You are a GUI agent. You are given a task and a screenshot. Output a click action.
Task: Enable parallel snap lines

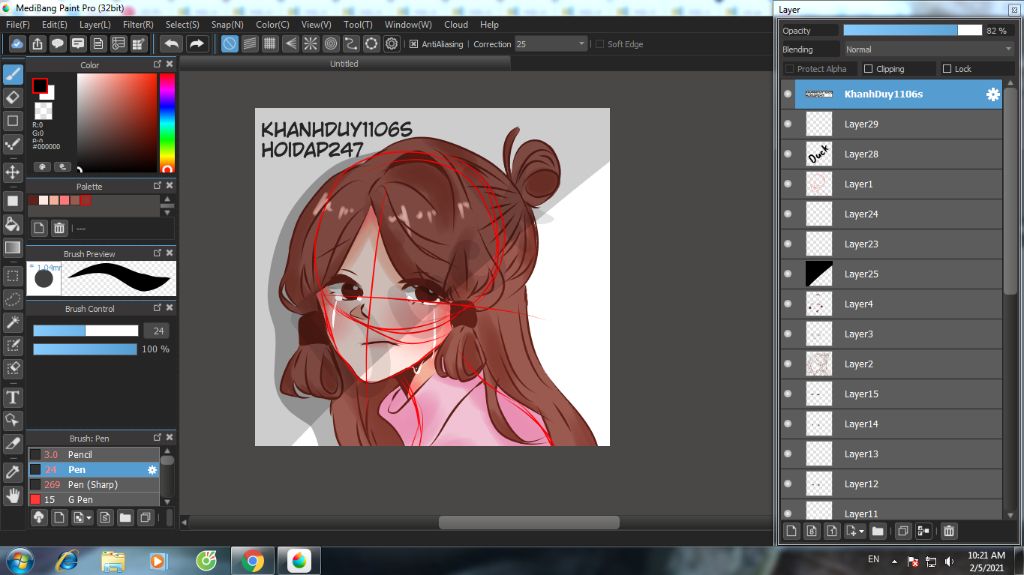(249, 44)
